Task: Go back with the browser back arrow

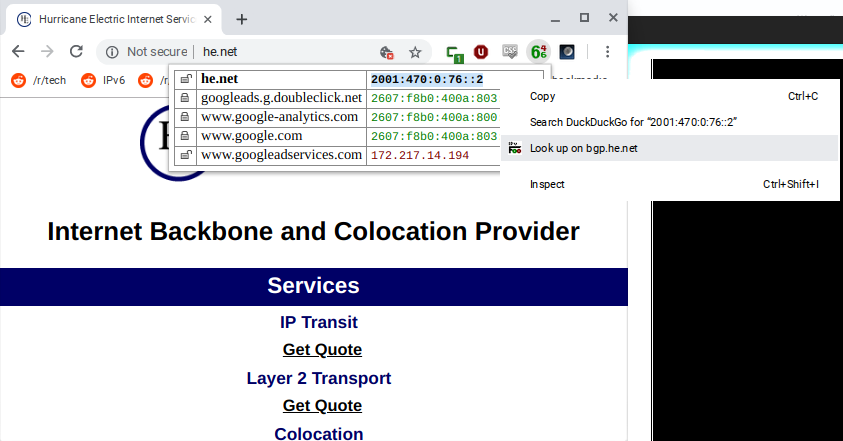Action: click(x=18, y=52)
